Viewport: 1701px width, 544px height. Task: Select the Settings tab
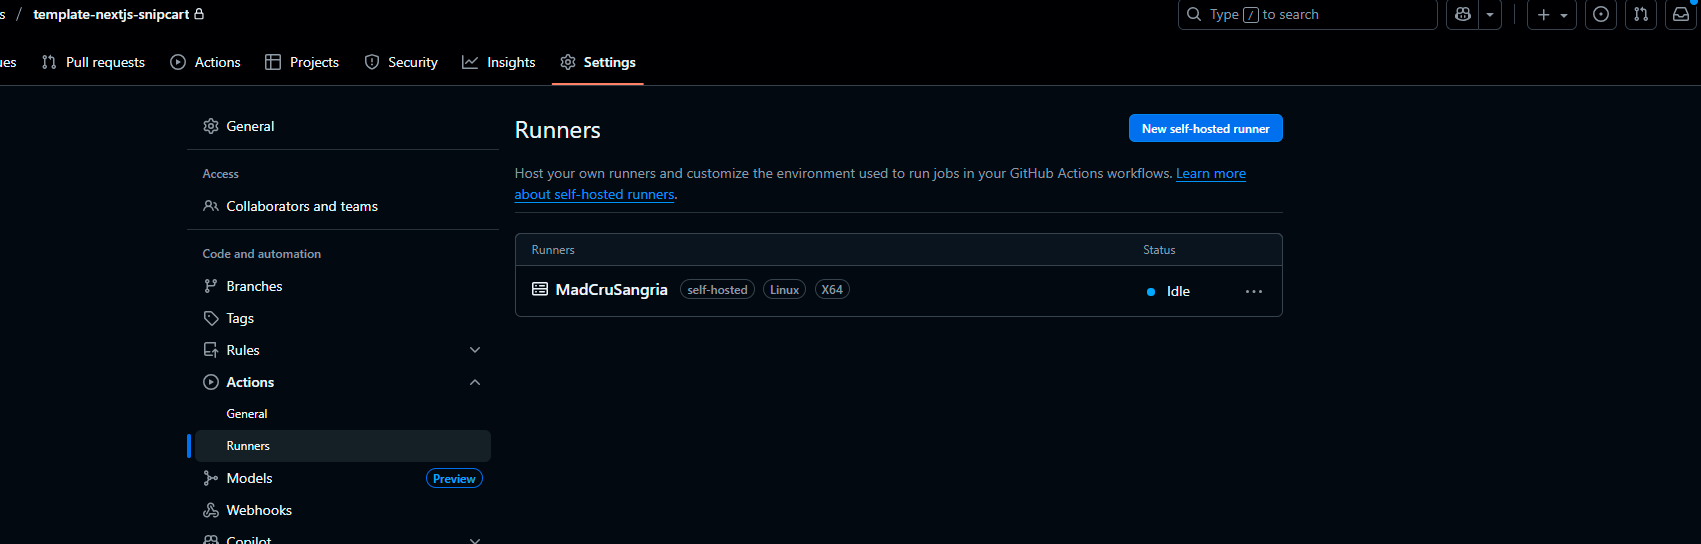click(x=597, y=62)
